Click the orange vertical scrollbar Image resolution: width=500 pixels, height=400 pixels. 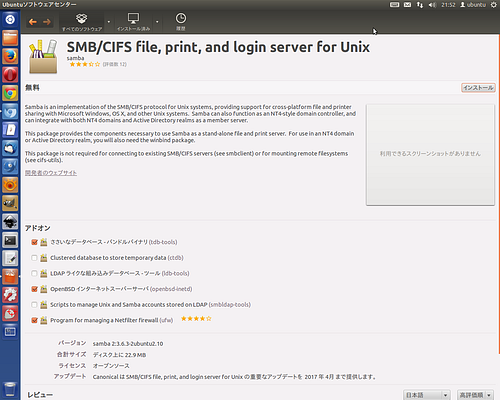click(499, 193)
